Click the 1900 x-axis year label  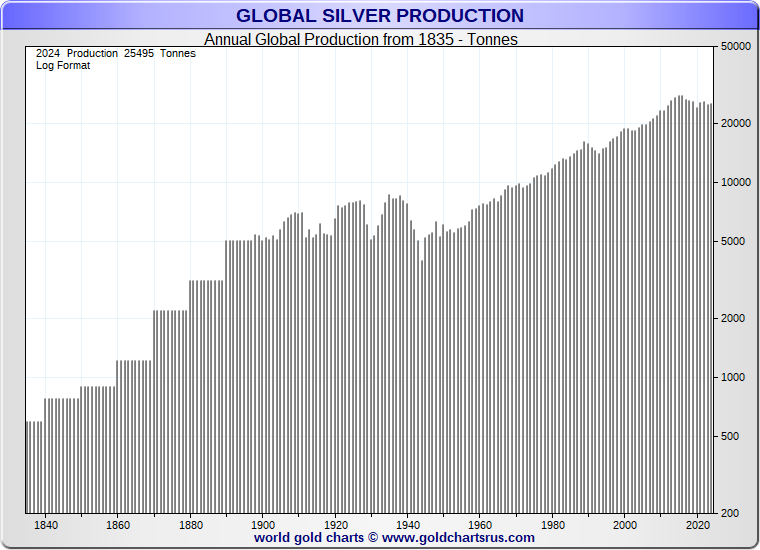pos(263,525)
